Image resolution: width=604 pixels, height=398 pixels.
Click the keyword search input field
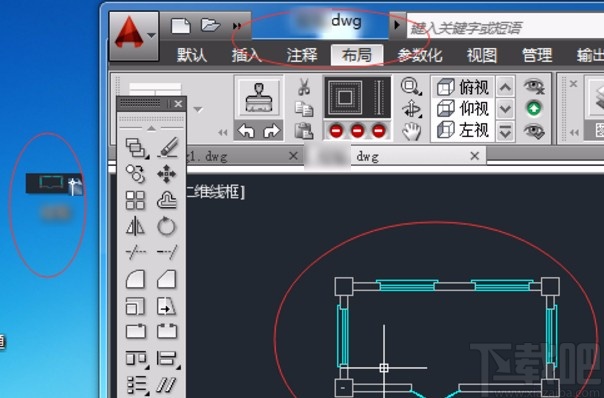(x=505, y=27)
